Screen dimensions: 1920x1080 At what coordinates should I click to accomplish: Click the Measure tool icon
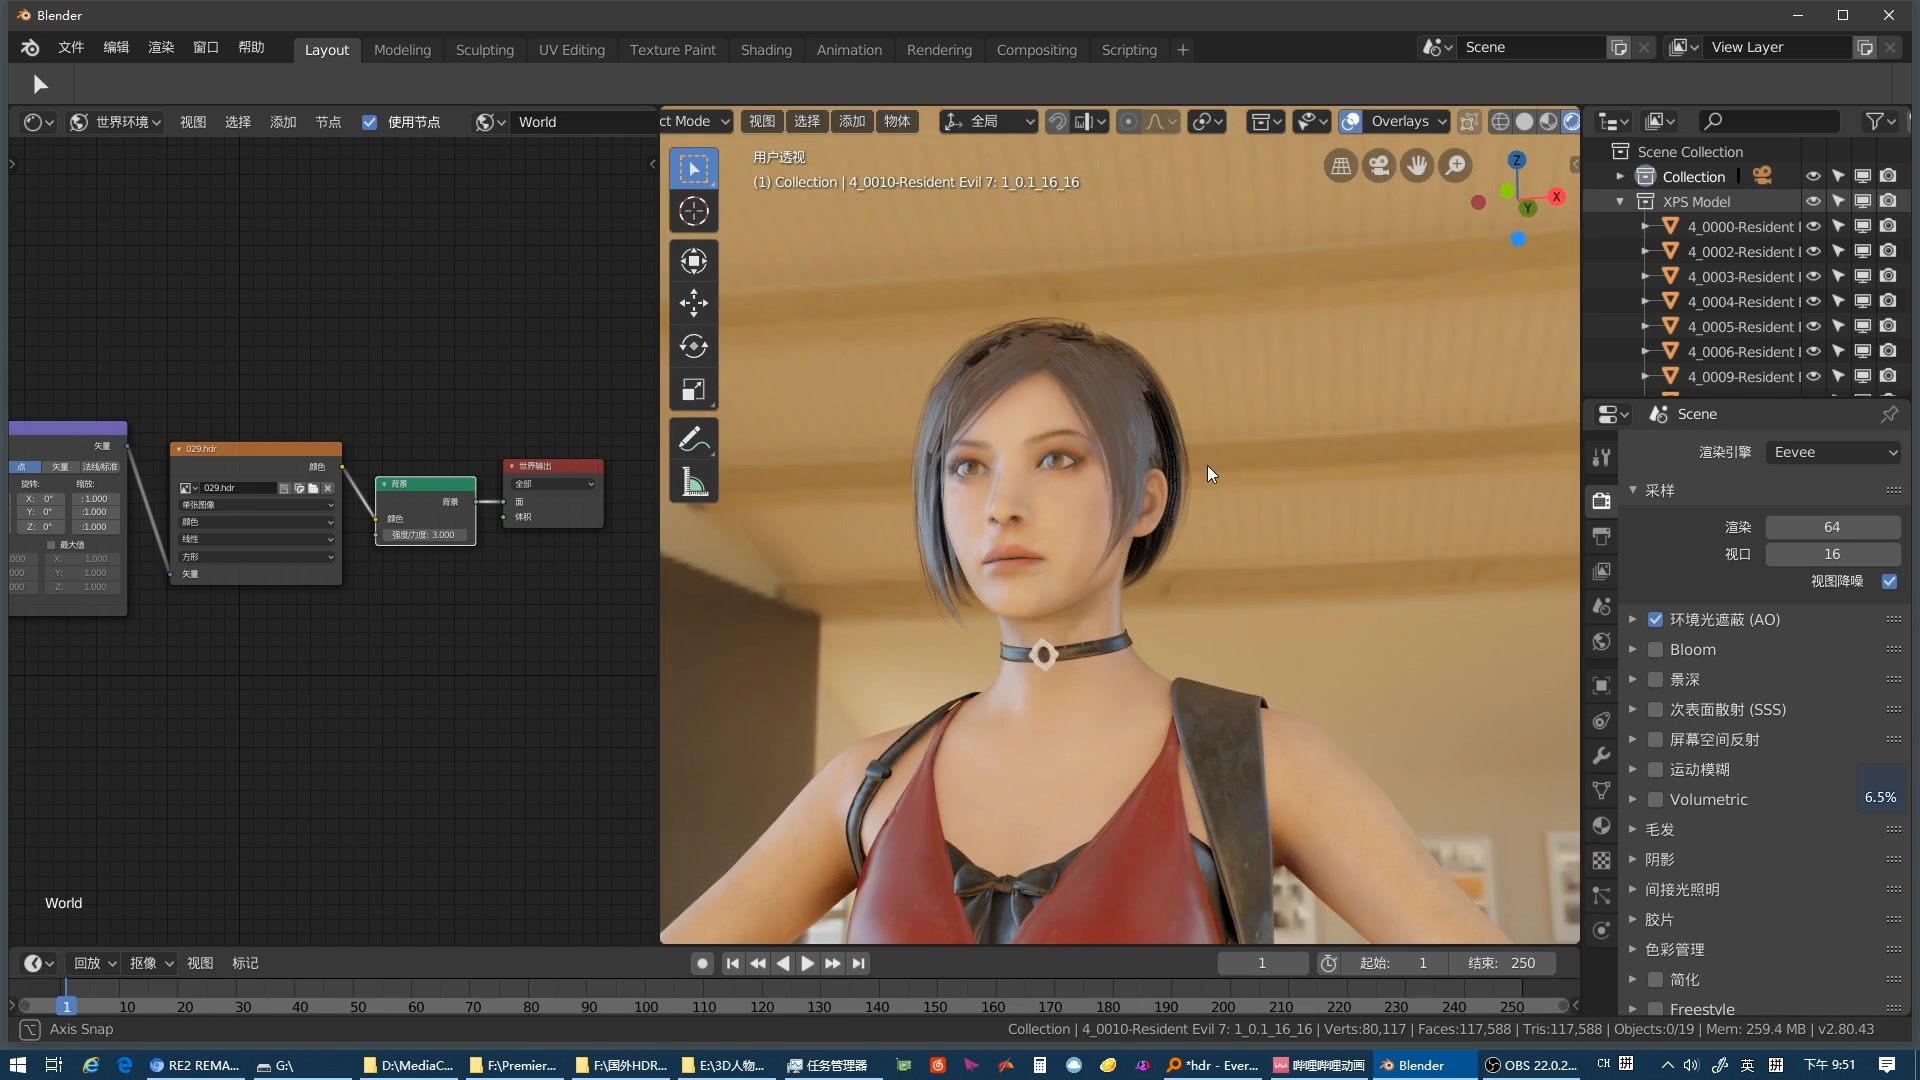[694, 485]
